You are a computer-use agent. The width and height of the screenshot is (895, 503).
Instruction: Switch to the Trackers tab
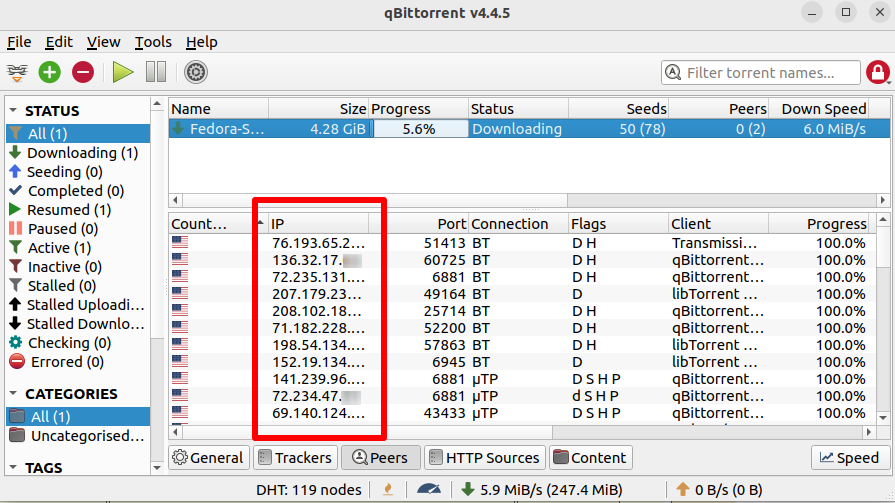click(x=296, y=458)
